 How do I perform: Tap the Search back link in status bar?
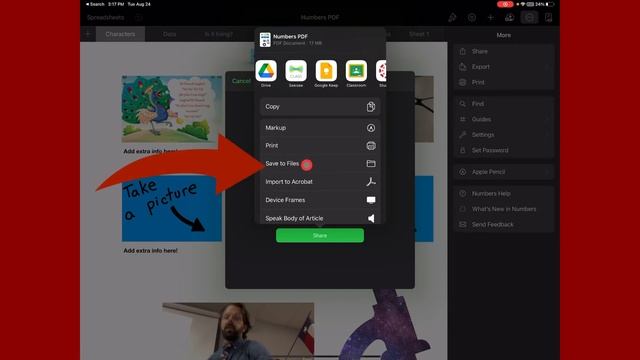coord(95,4)
